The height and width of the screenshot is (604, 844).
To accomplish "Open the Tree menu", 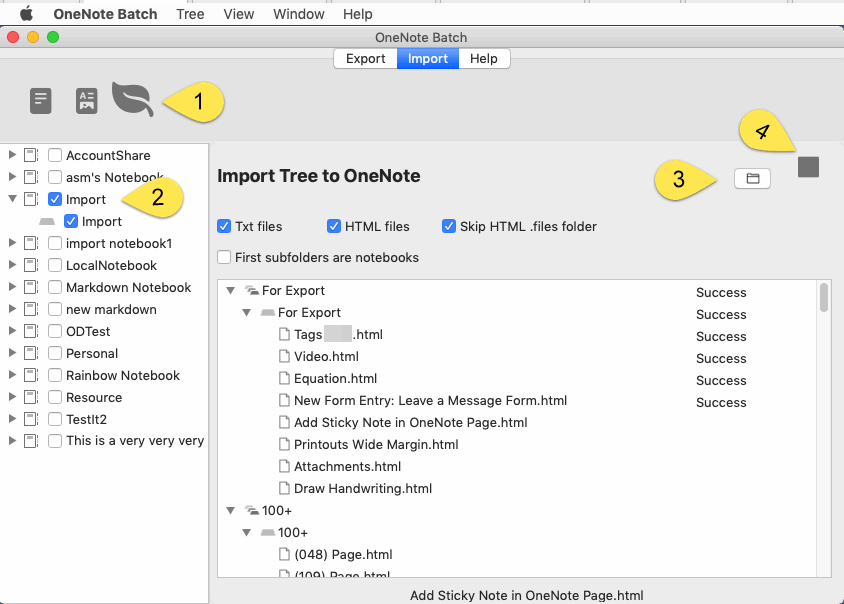I will (190, 14).
